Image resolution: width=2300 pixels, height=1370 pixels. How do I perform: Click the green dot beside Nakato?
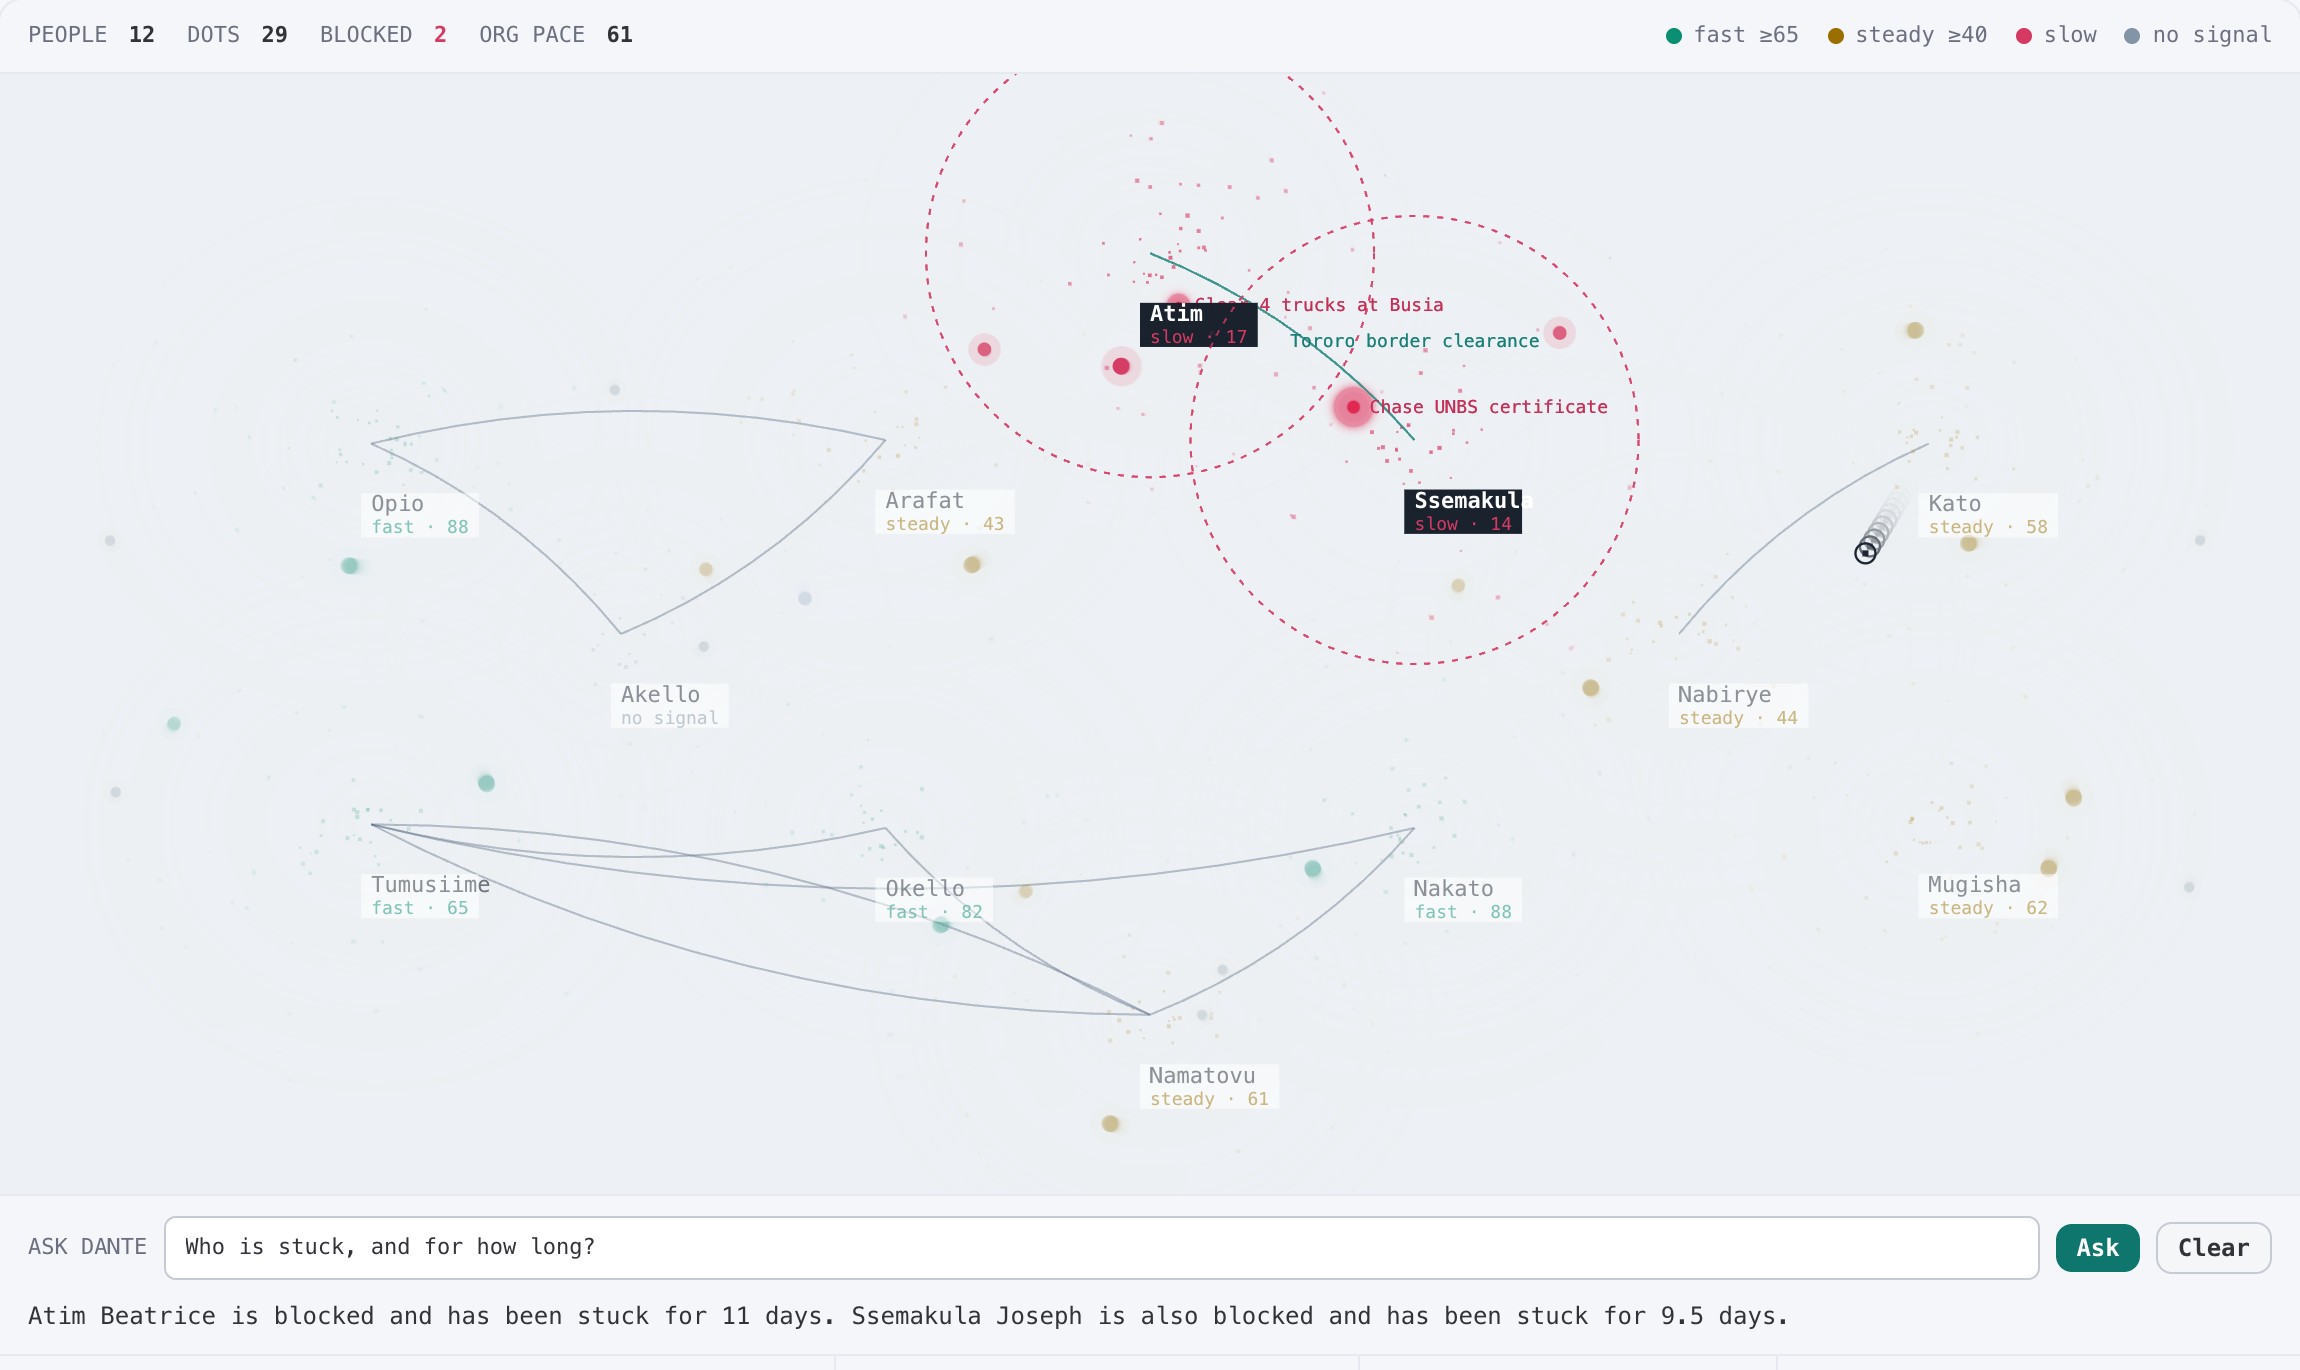pyautogui.click(x=1313, y=869)
